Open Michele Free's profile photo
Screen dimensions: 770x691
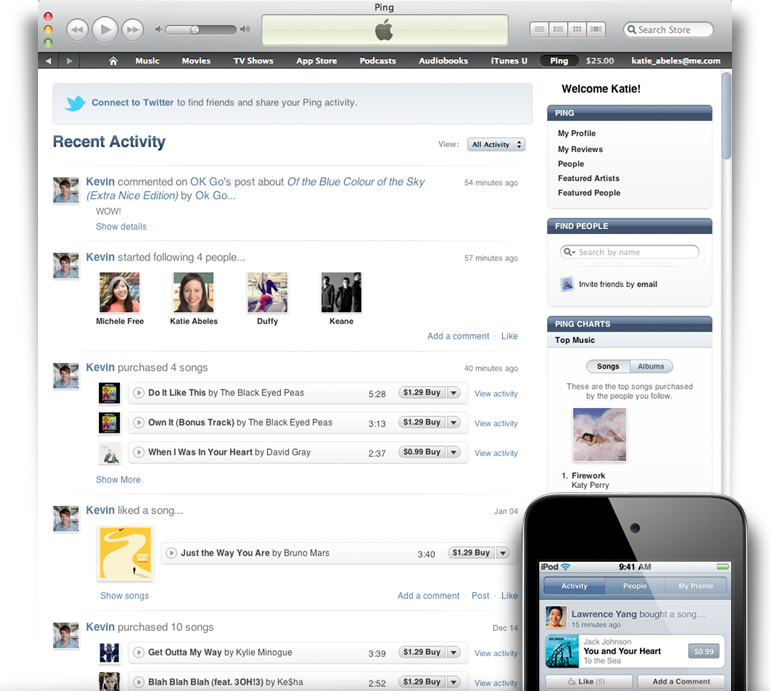[x=119, y=293]
